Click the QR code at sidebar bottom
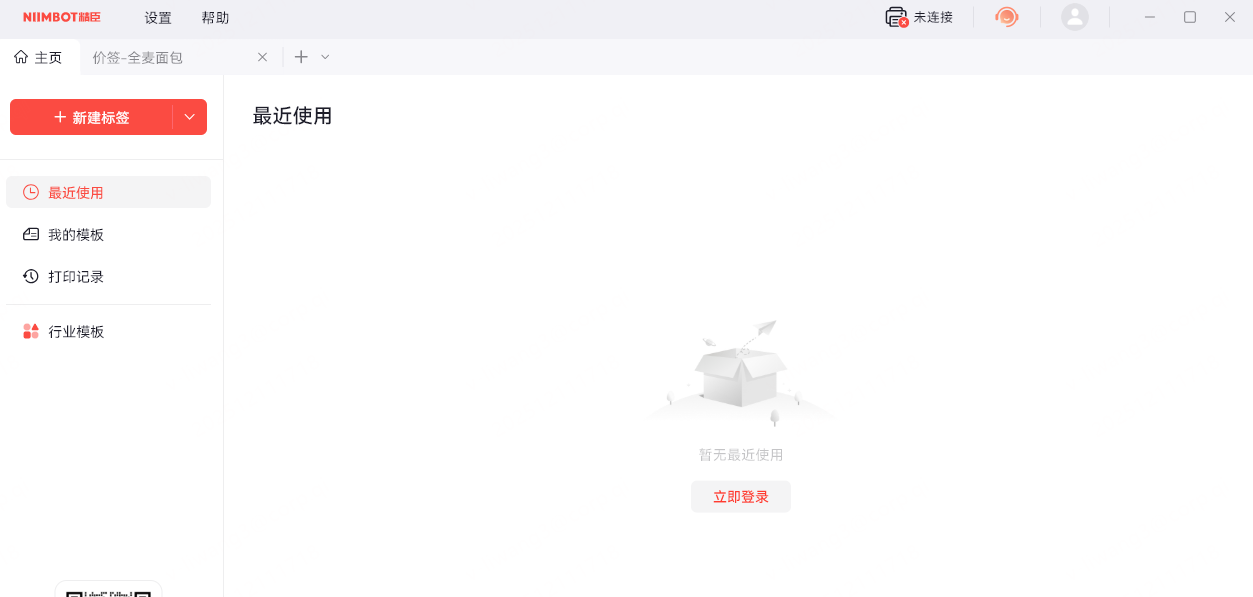Screen dimensions: 1253x597 108,592
